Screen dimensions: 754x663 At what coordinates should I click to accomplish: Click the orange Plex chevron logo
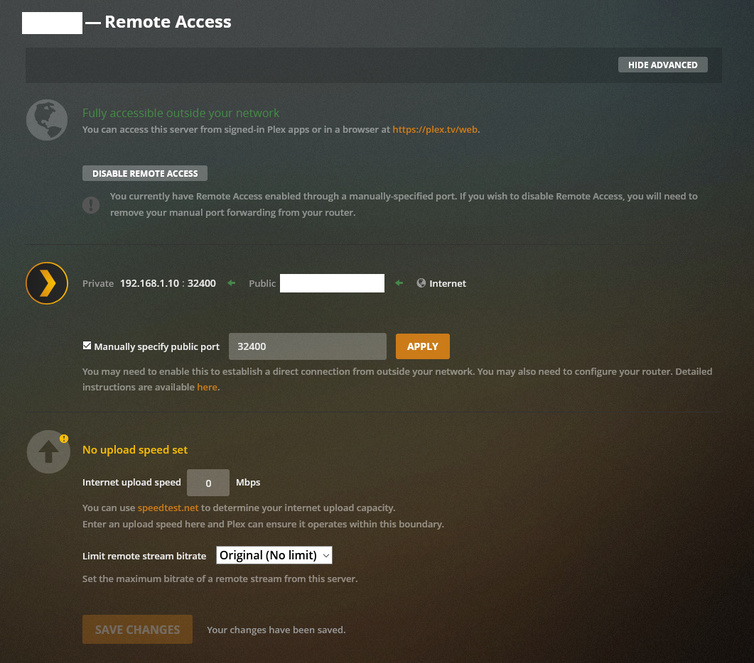coord(47,283)
